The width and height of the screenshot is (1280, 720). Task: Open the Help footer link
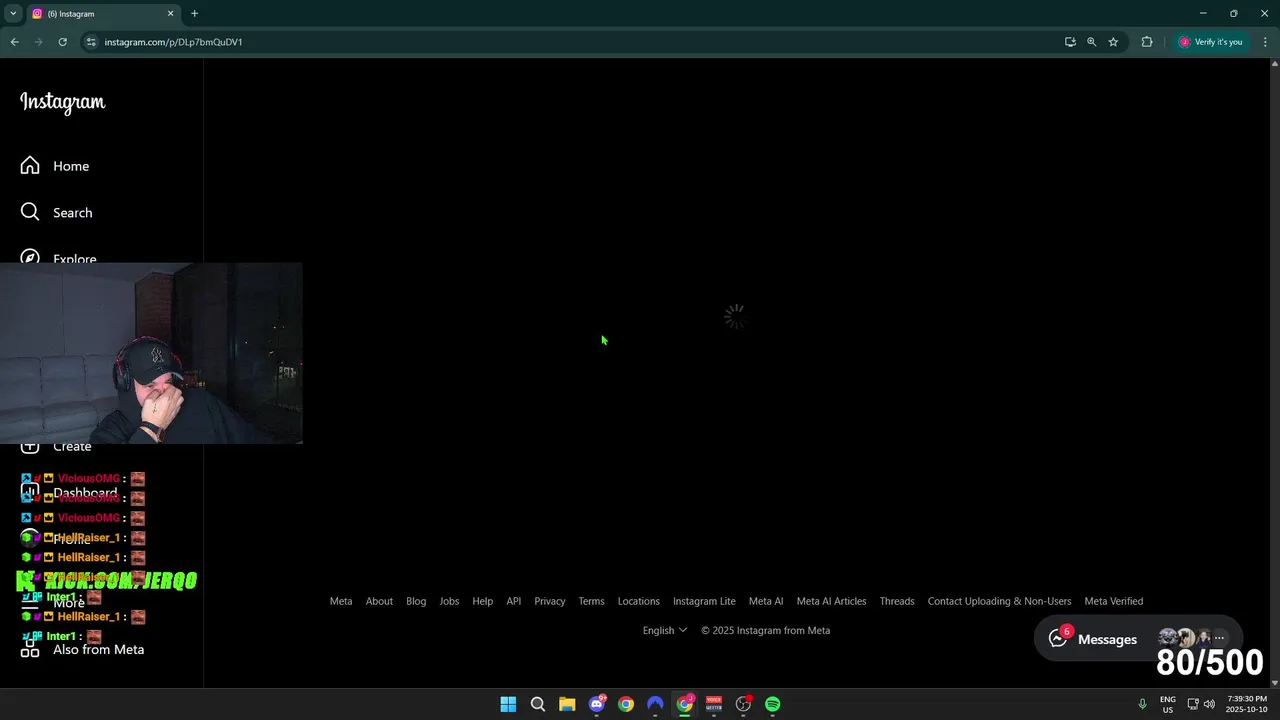point(483,601)
